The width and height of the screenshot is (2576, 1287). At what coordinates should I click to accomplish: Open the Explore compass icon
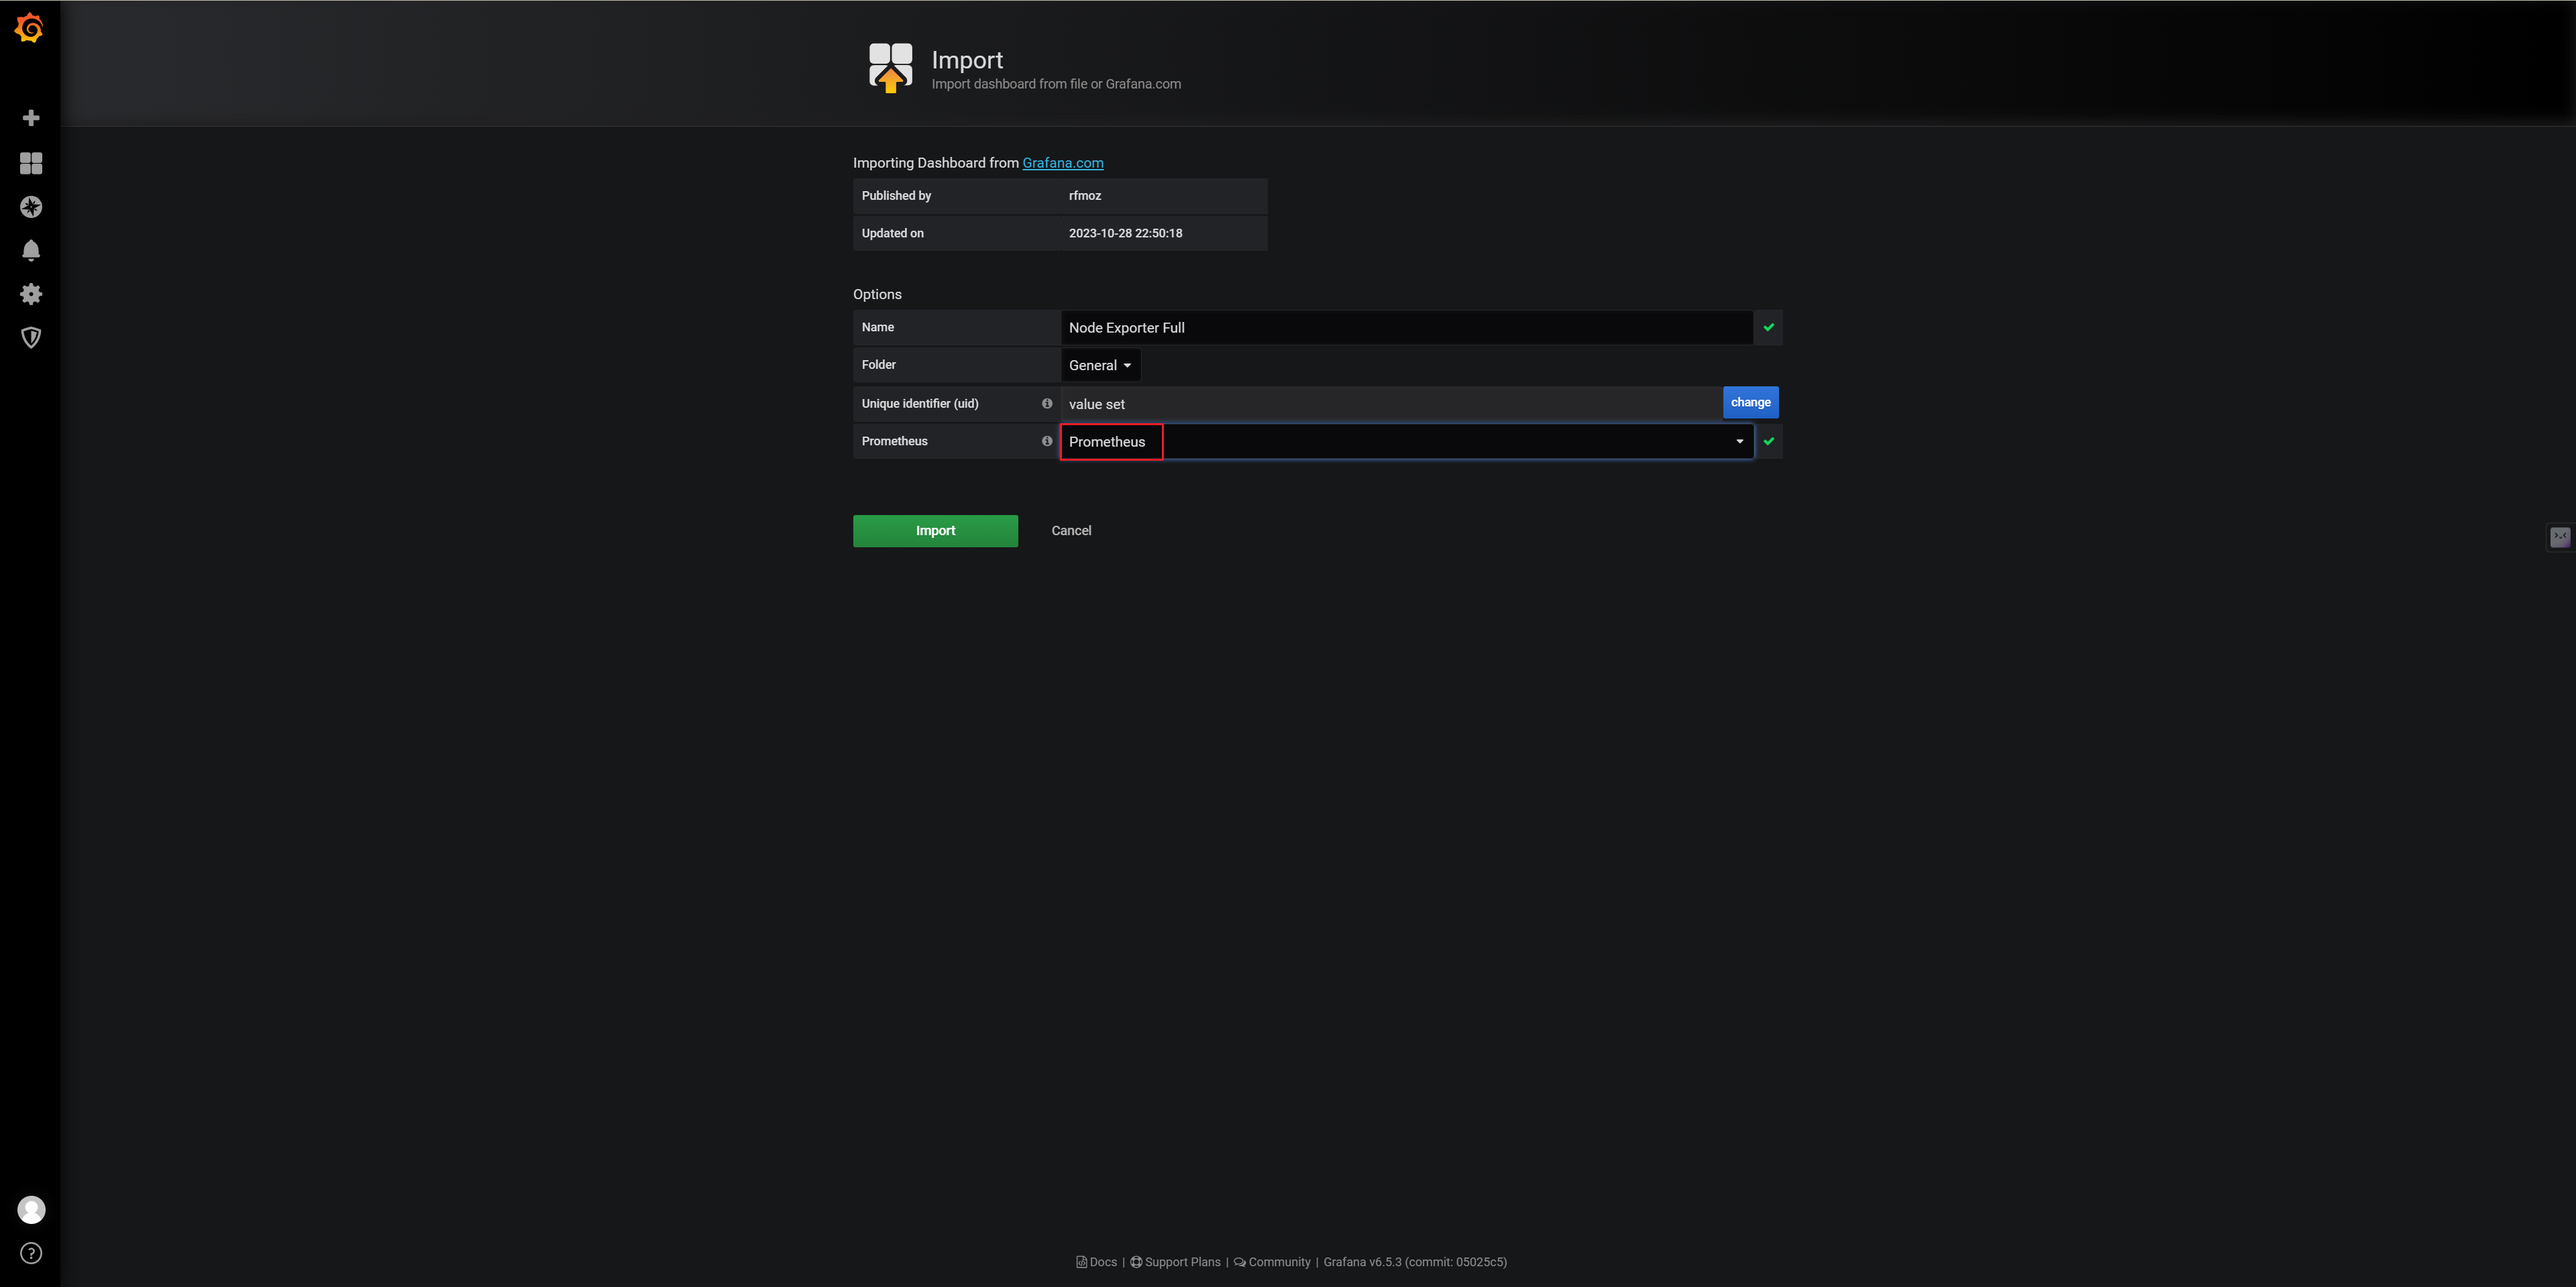(31, 207)
